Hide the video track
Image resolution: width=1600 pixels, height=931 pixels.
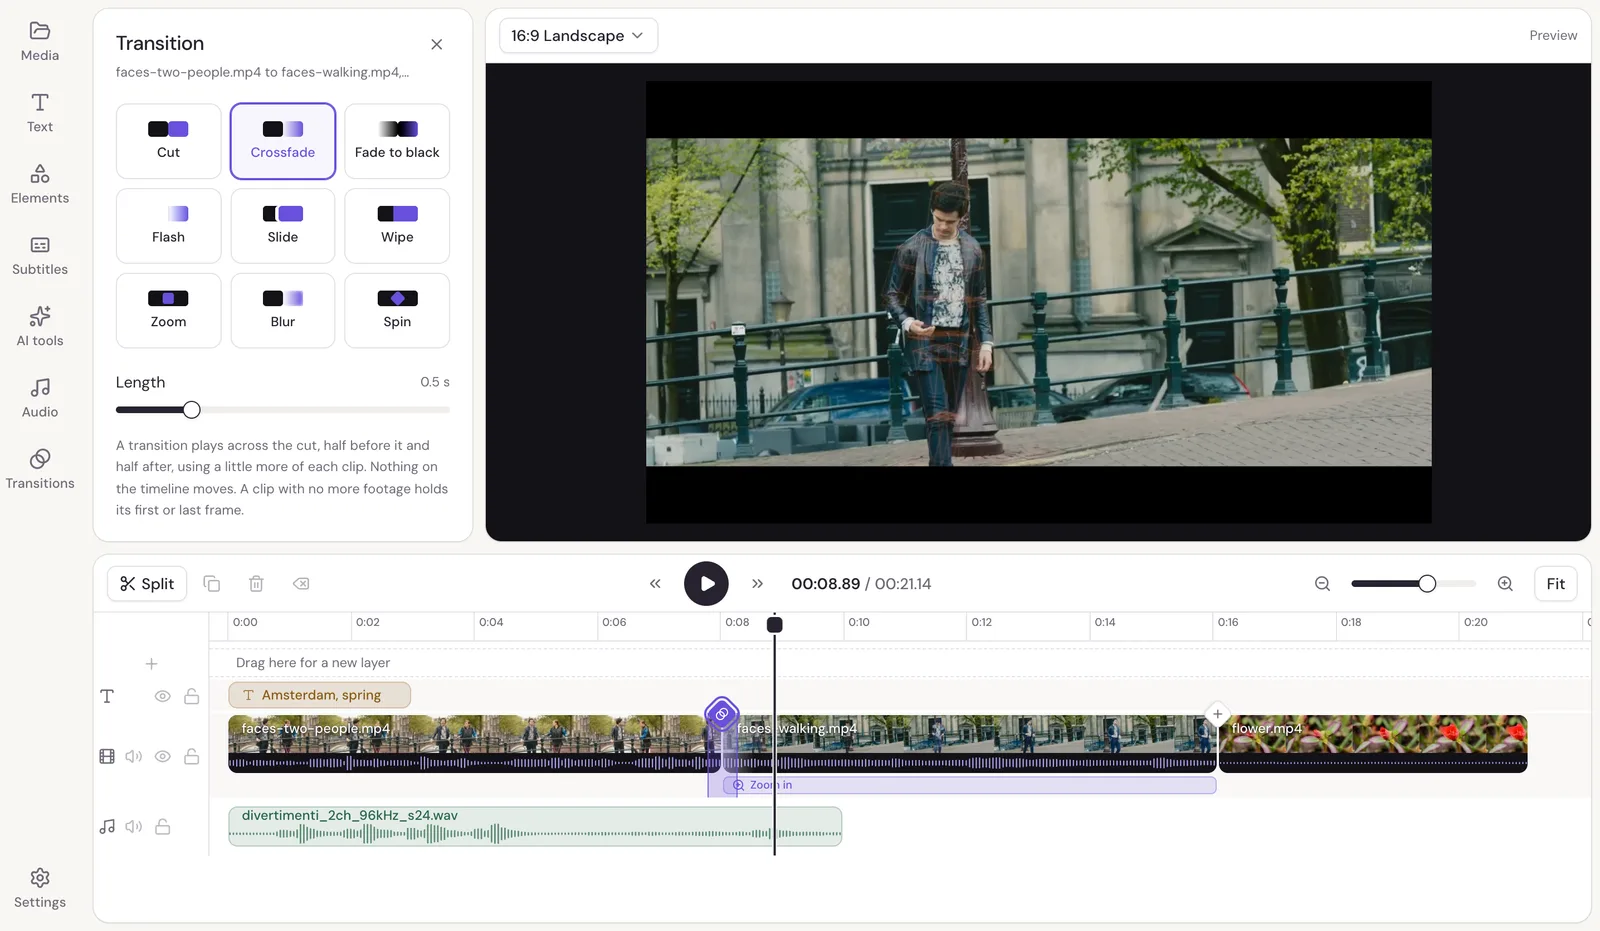click(x=162, y=756)
